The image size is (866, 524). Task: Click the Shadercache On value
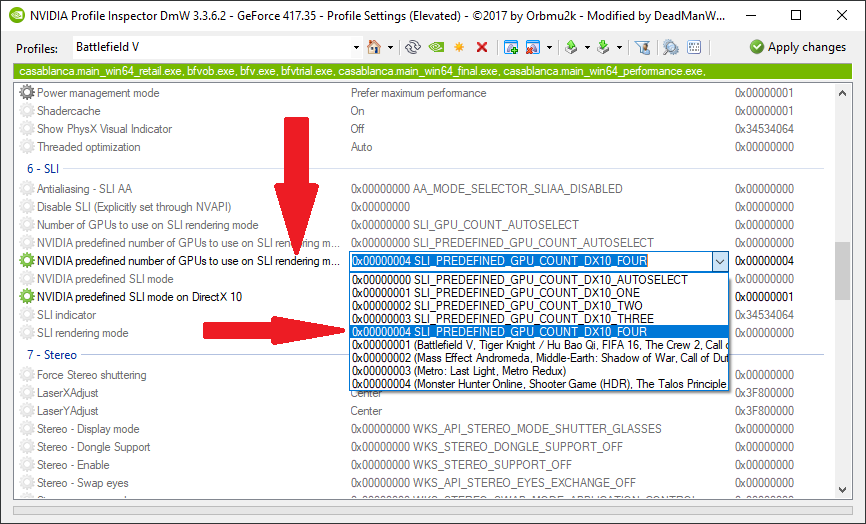click(x=357, y=111)
